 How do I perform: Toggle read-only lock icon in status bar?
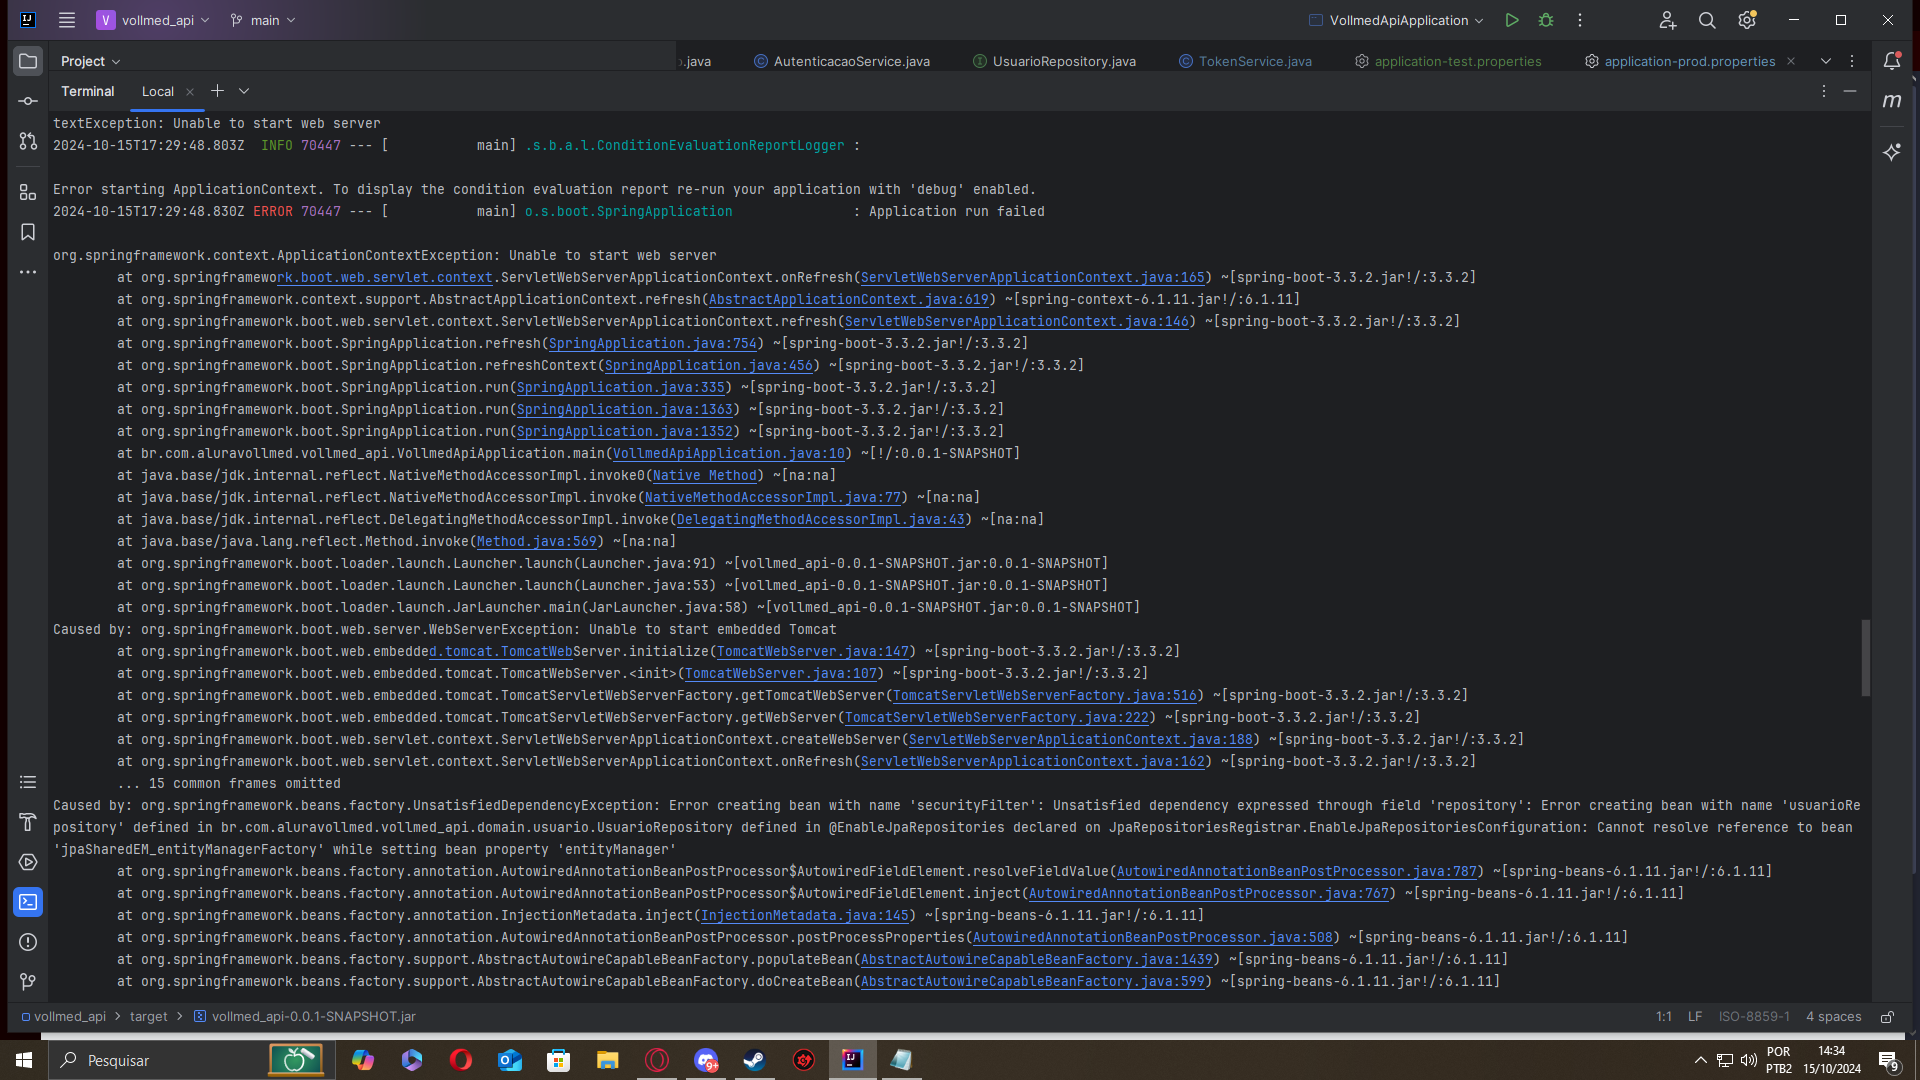pos(1887,1016)
